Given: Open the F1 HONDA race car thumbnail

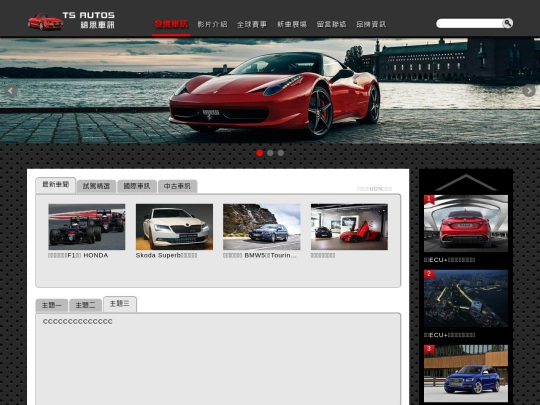Looking at the screenshot, I should coord(87,227).
